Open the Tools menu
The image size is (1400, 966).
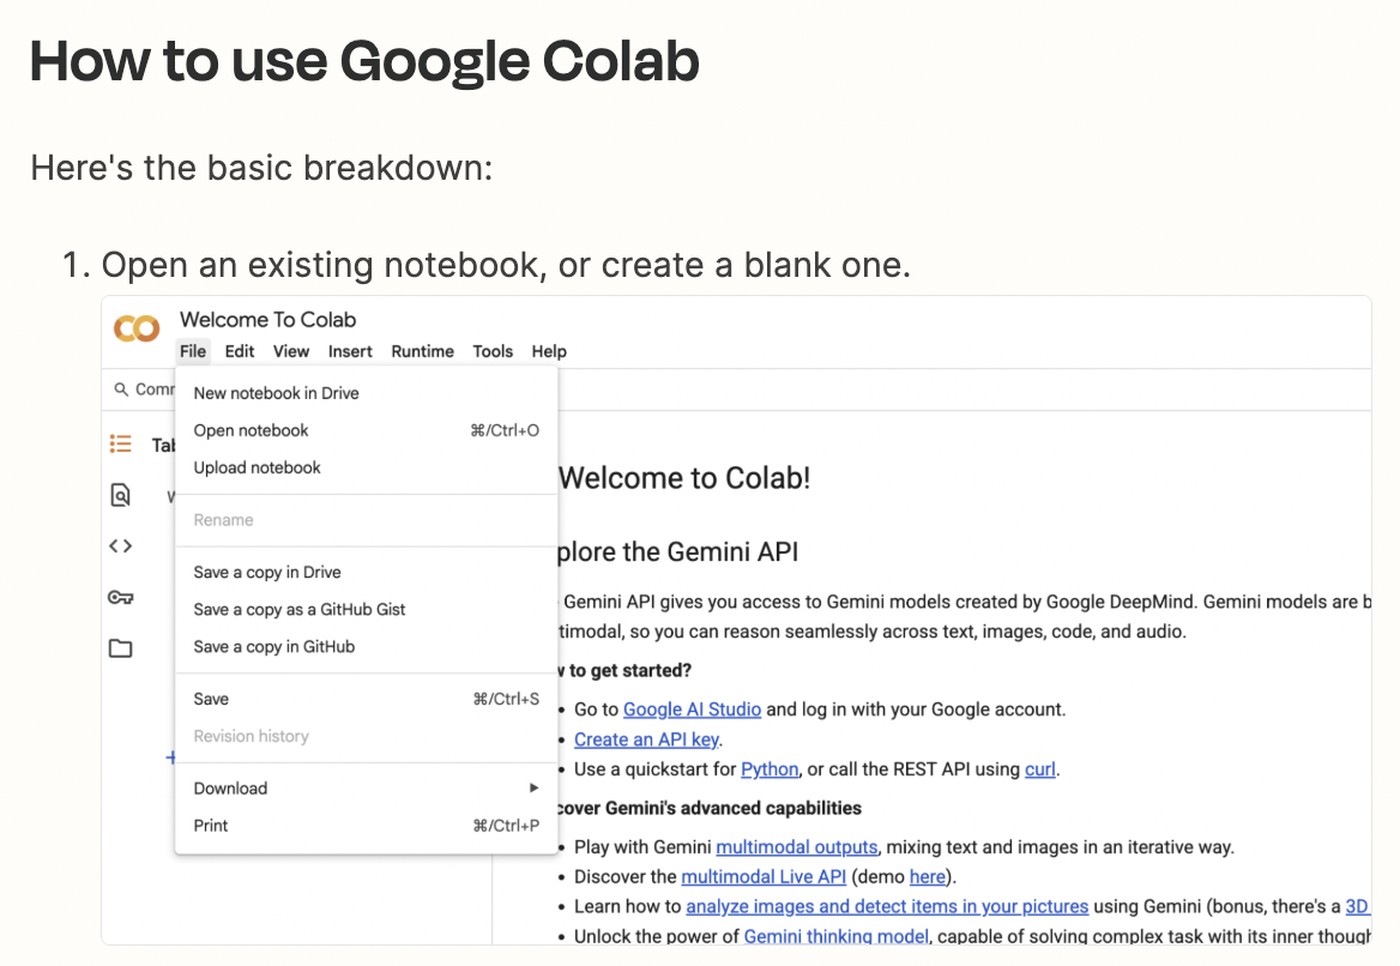pyautogui.click(x=492, y=351)
